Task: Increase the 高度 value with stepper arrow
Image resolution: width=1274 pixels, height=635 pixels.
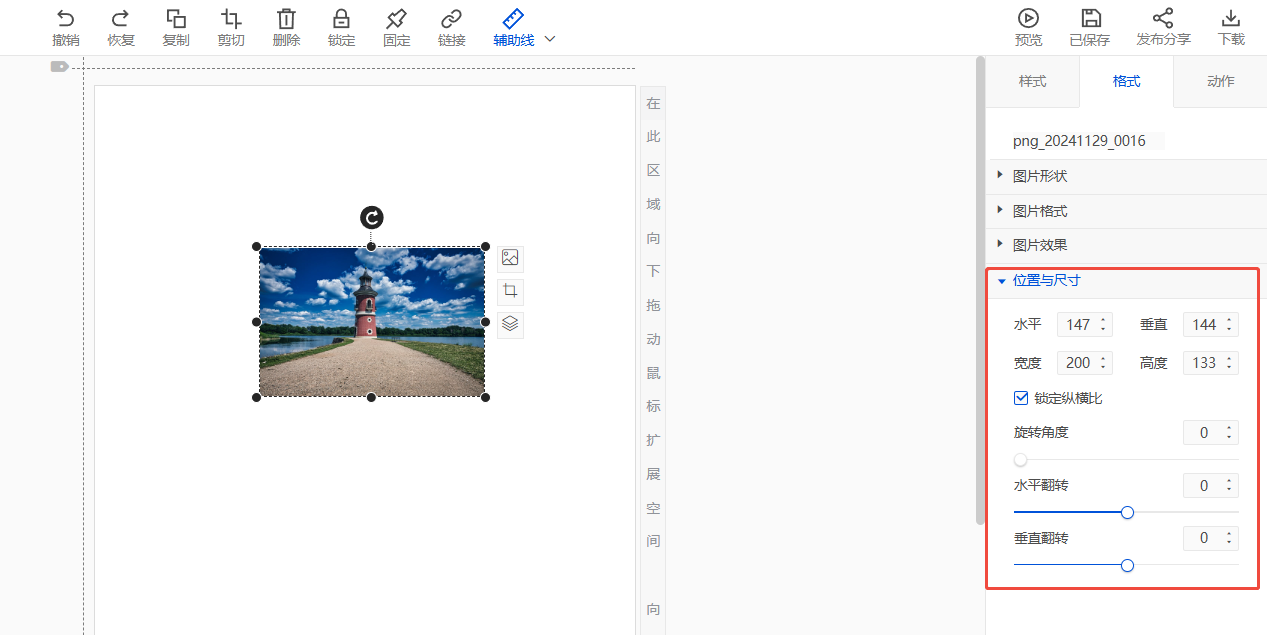Action: pos(1229,357)
